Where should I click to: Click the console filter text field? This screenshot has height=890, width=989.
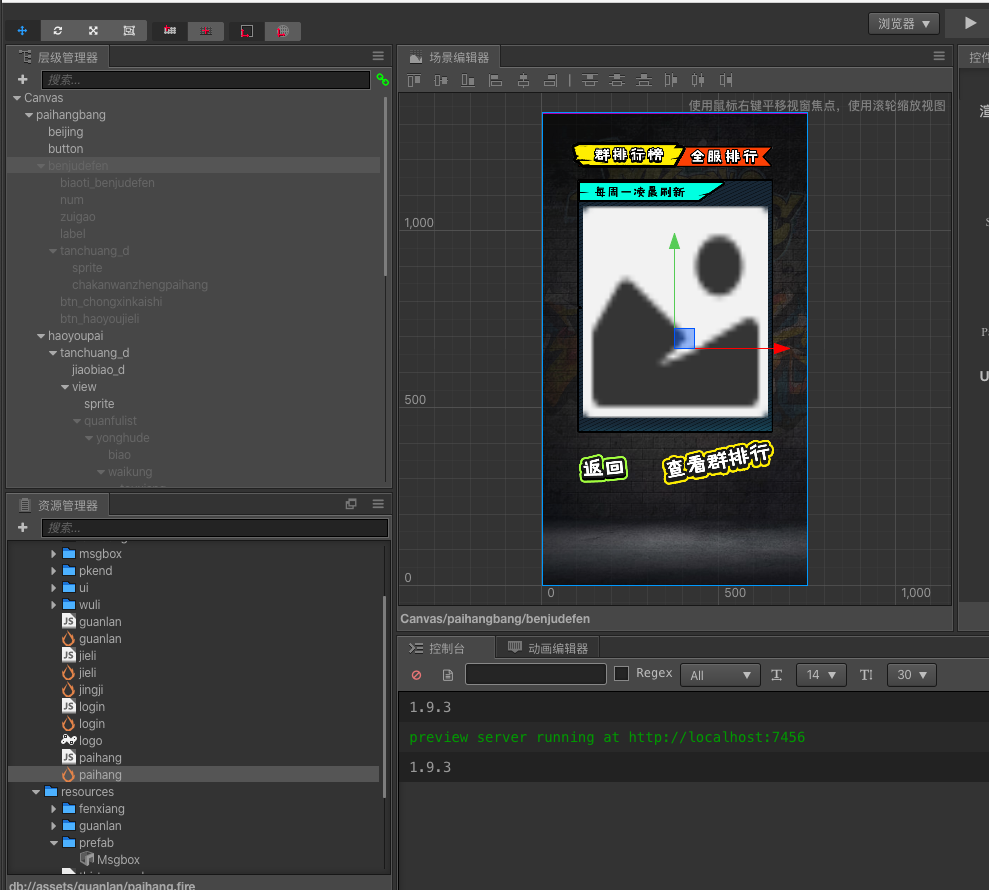coord(535,674)
